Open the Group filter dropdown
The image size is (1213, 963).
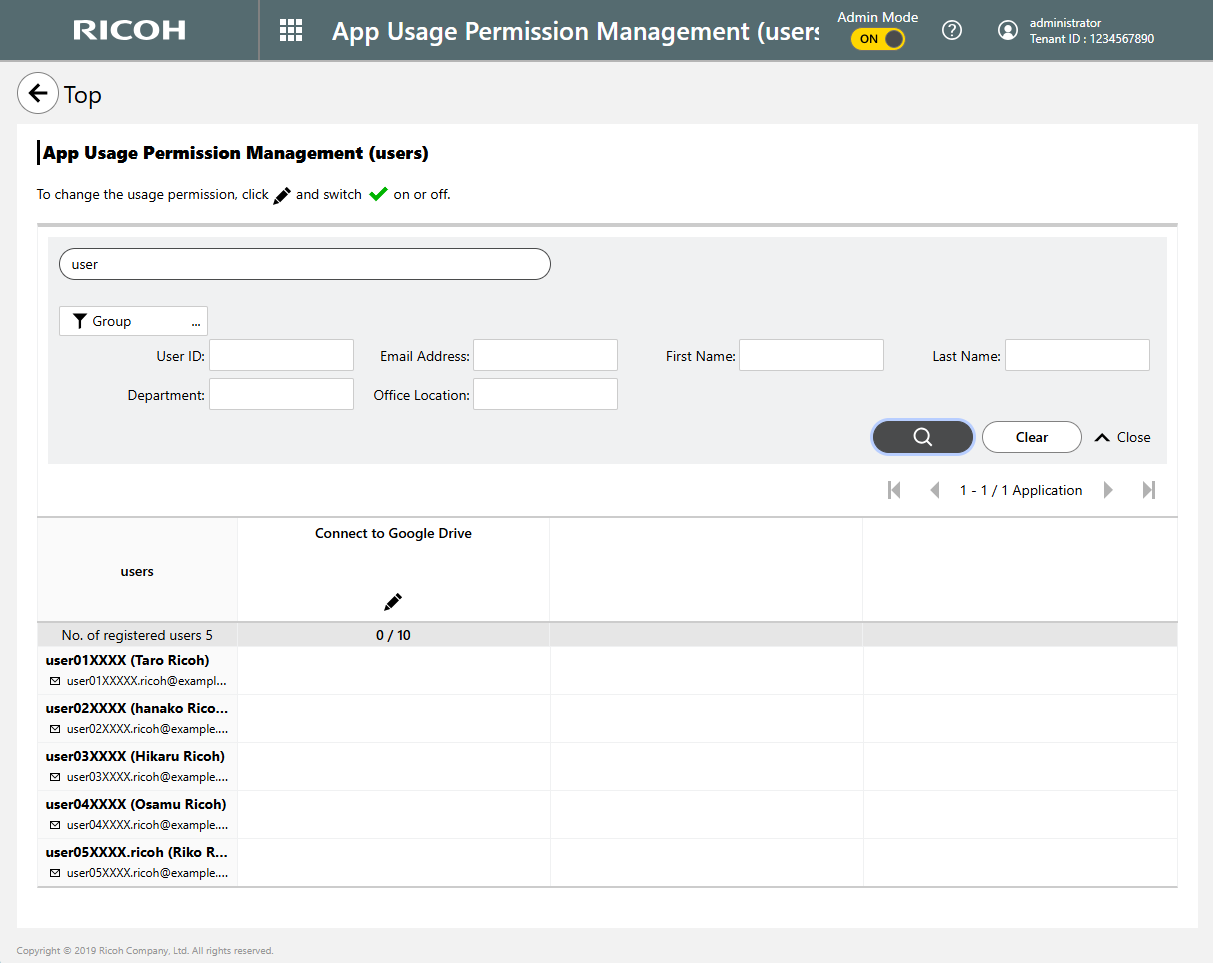(x=133, y=321)
